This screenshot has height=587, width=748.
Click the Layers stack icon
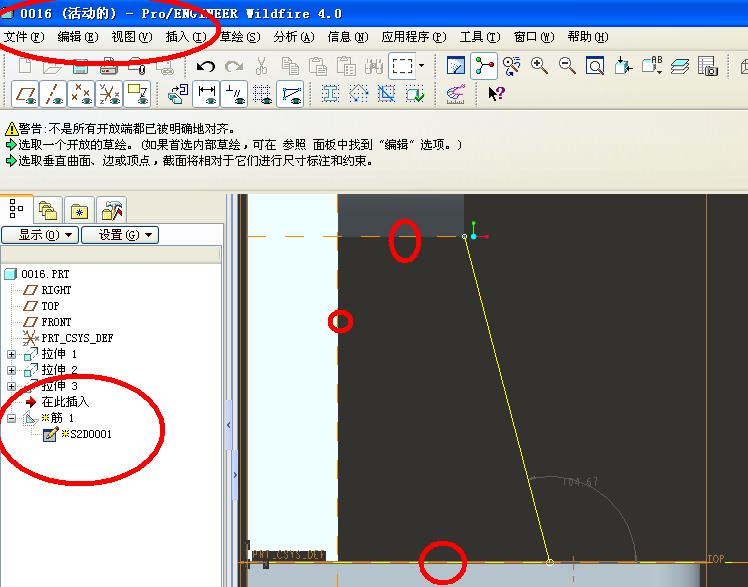(x=680, y=66)
